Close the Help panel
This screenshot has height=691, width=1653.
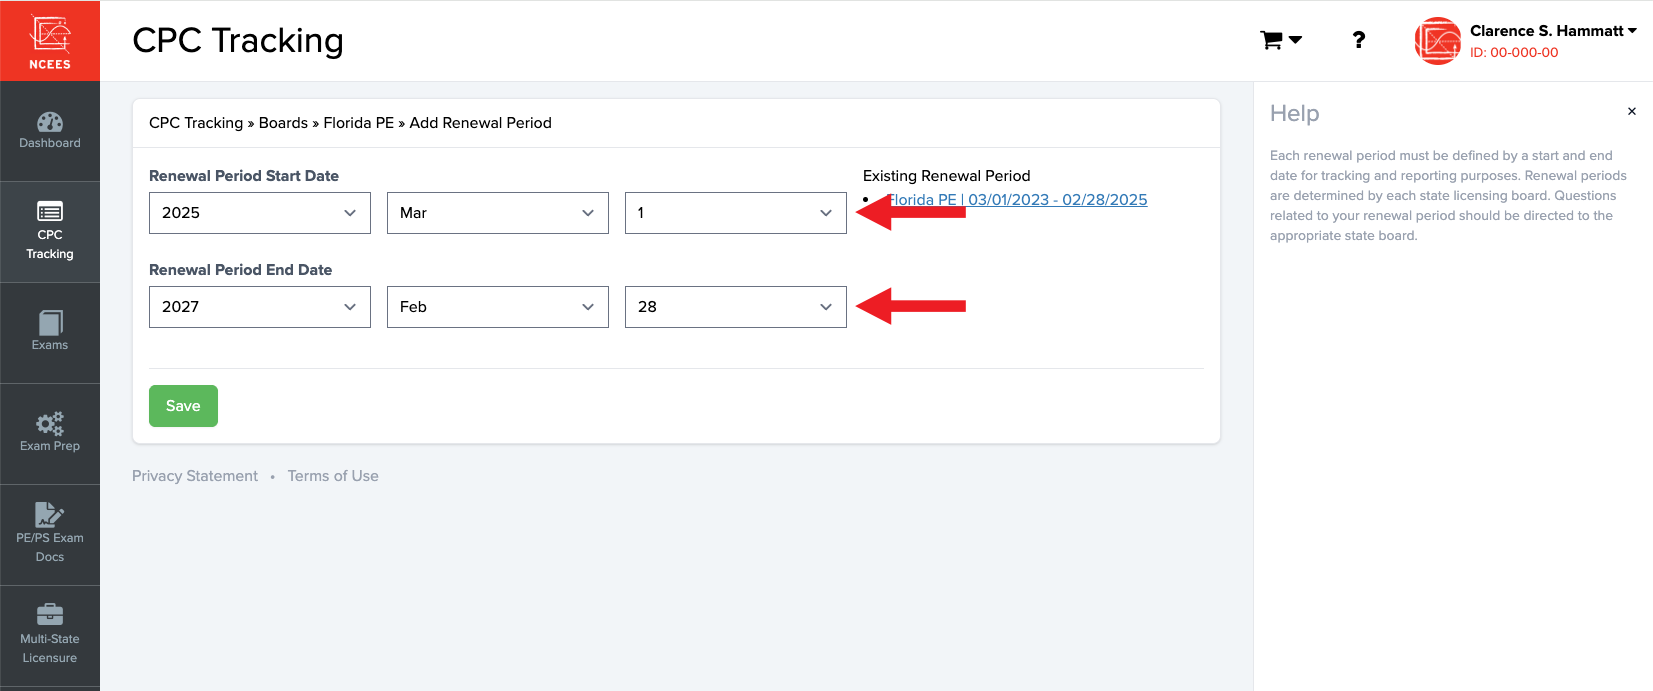tap(1631, 111)
